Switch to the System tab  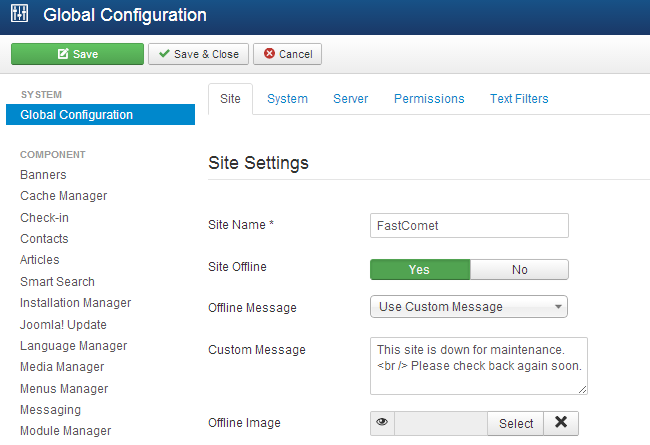pyautogui.click(x=287, y=99)
